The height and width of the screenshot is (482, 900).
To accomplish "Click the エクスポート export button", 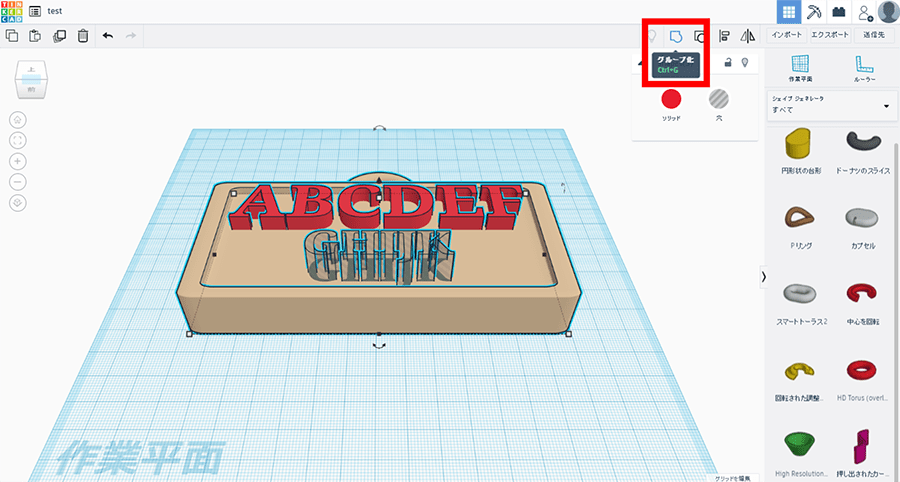I will [x=831, y=35].
